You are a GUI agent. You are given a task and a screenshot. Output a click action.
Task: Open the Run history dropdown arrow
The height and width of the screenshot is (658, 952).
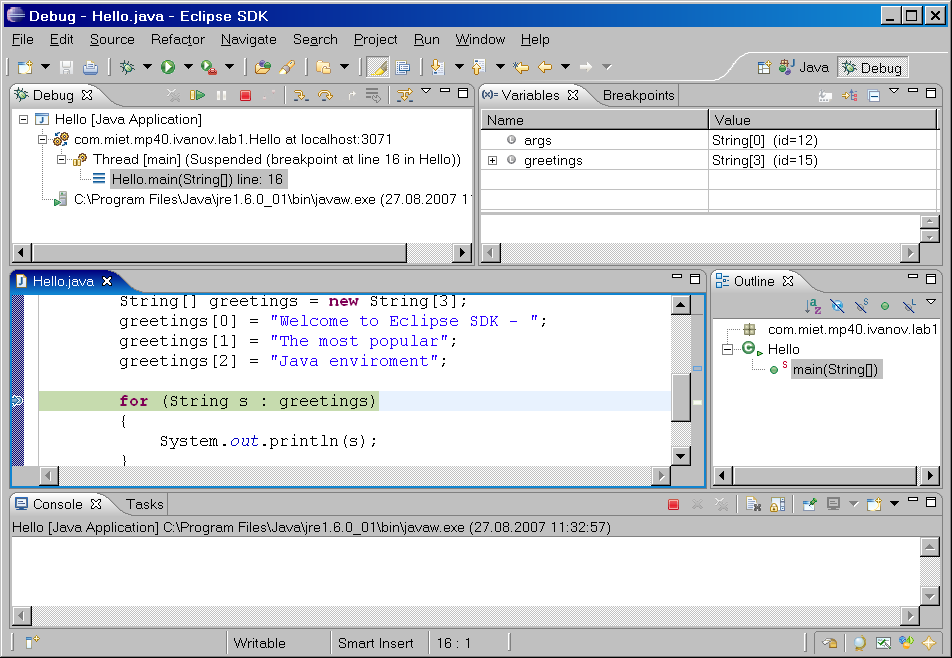[x=188, y=67]
